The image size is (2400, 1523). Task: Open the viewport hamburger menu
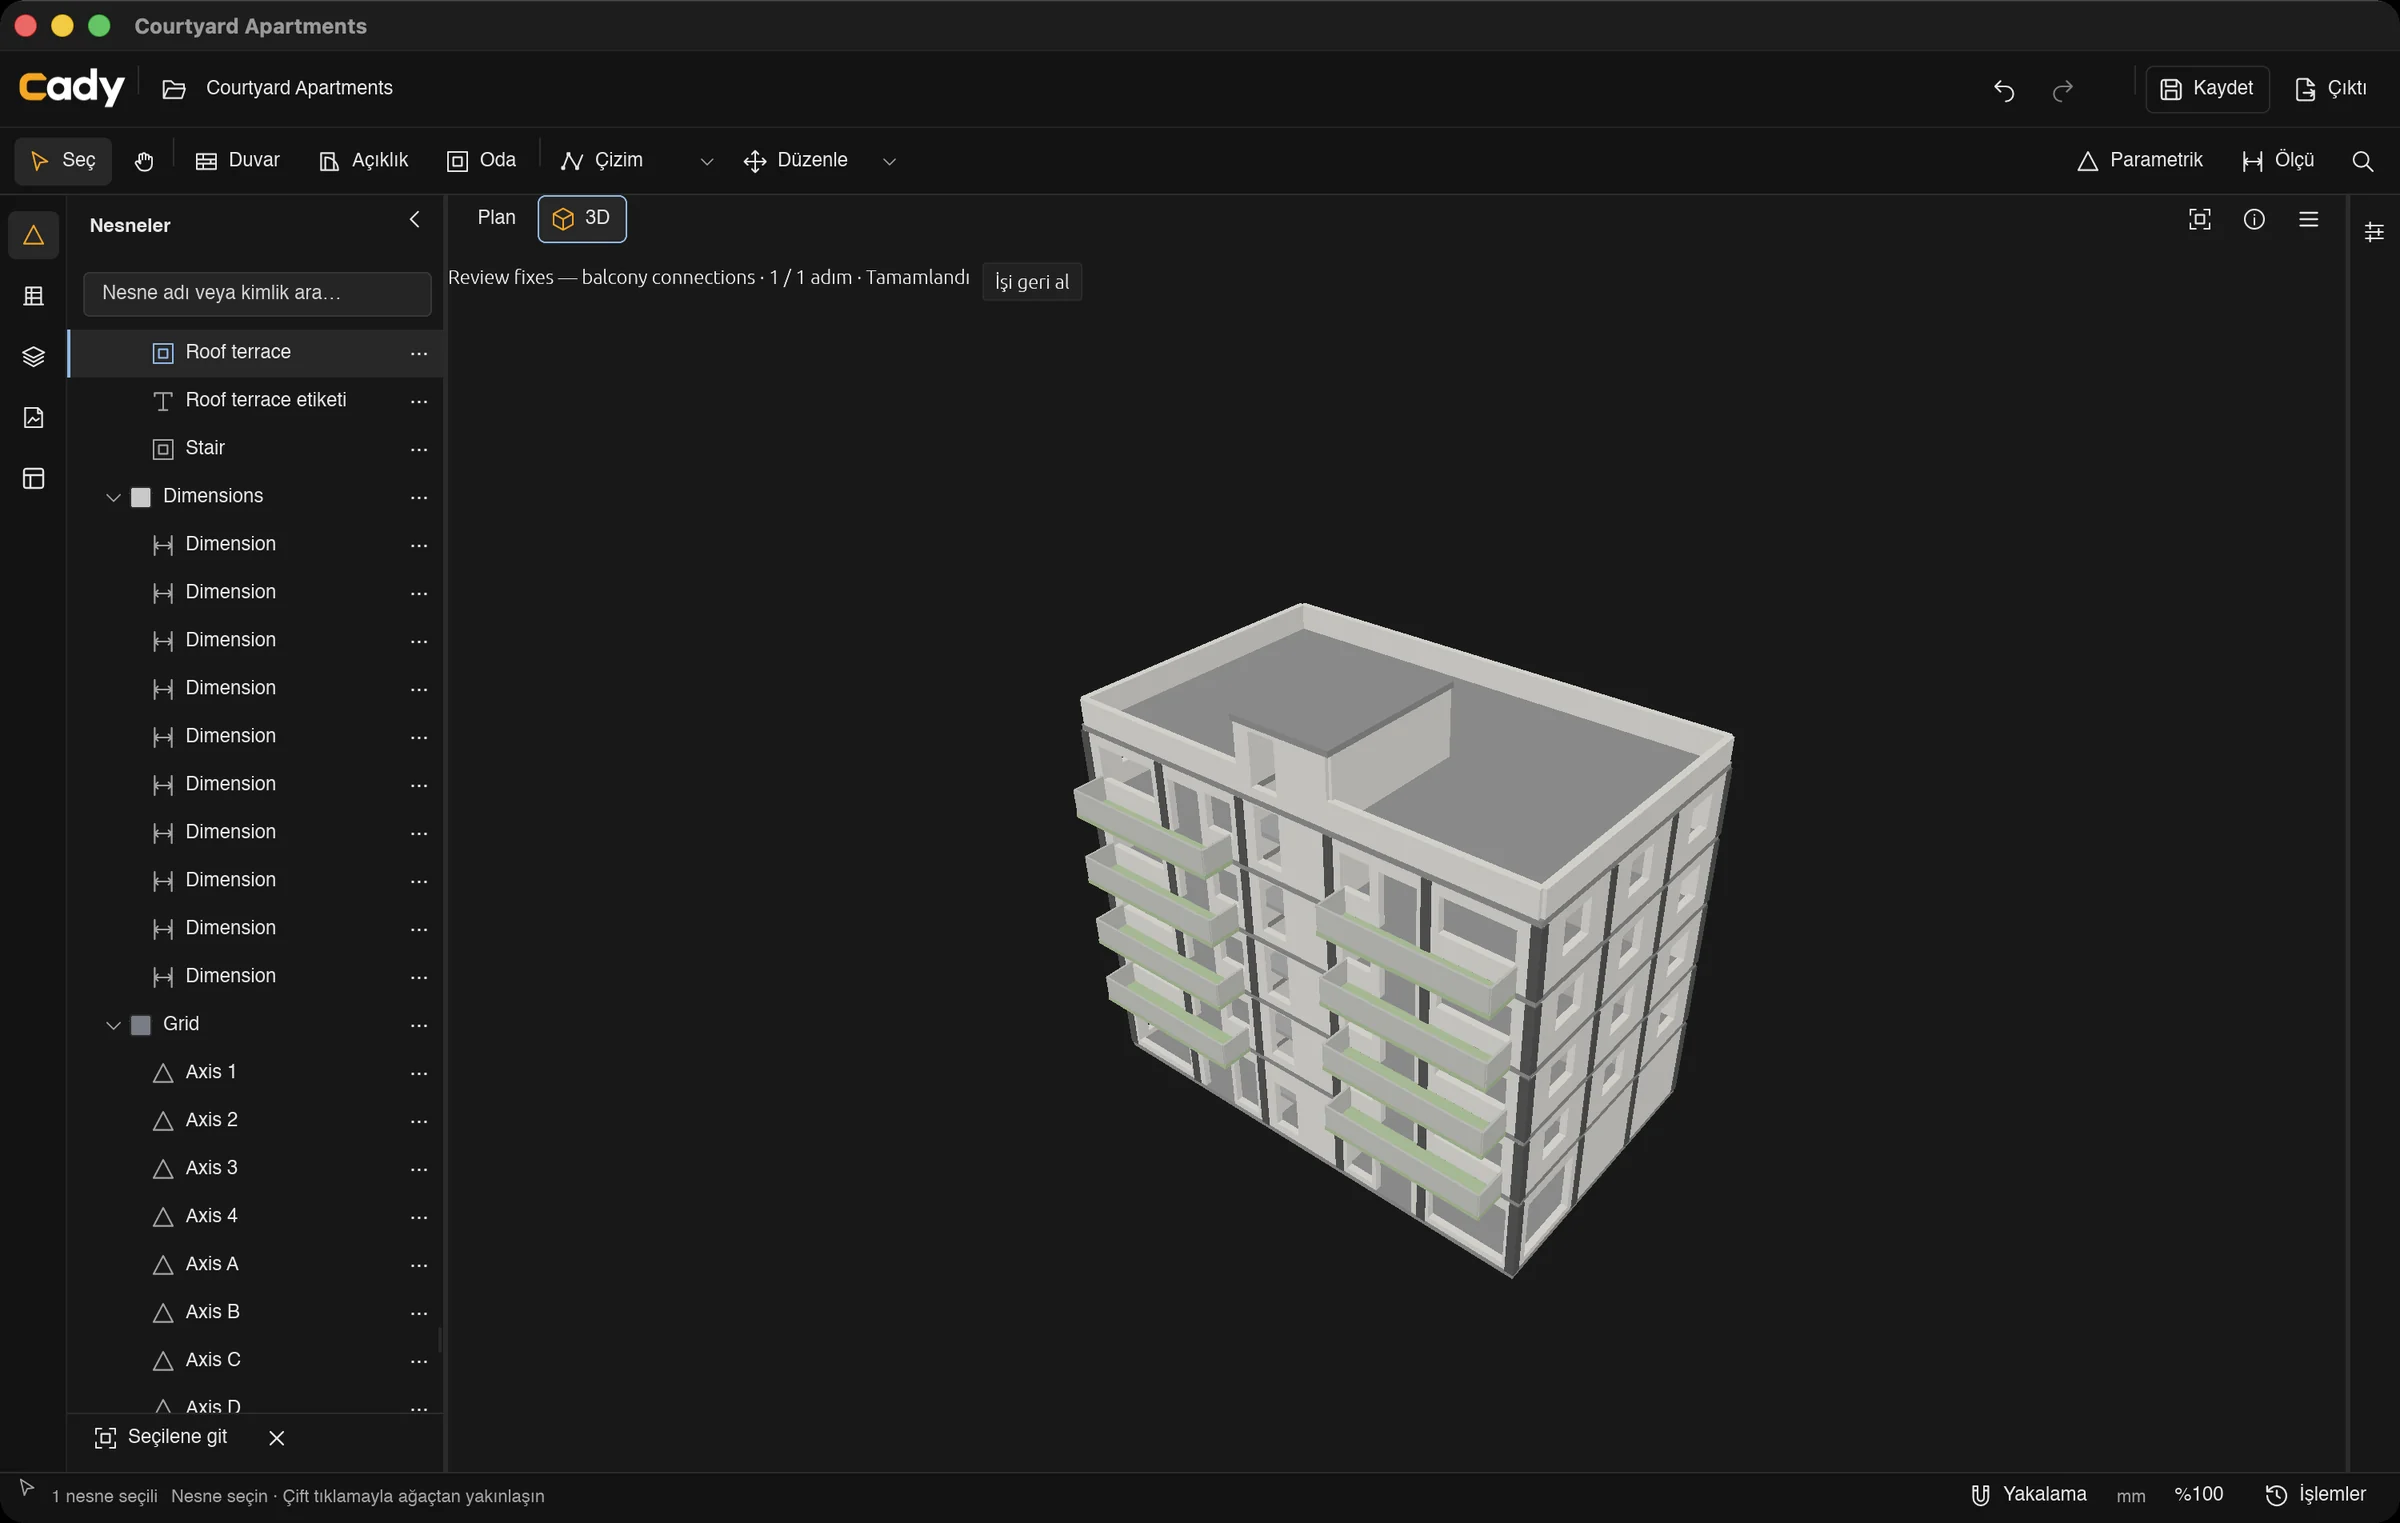click(2308, 219)
